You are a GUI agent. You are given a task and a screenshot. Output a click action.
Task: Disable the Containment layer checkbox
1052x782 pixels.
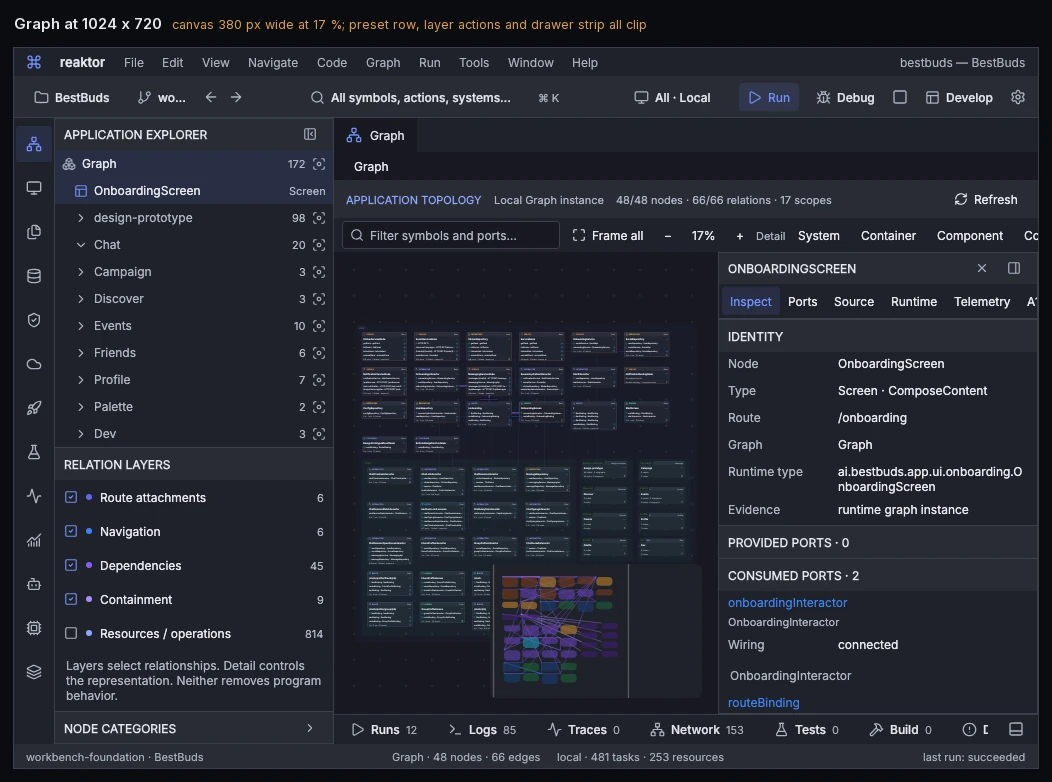[x=71, y=599]
